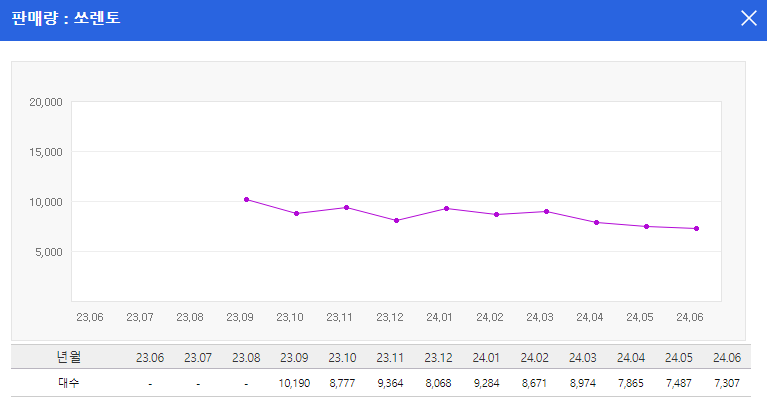Select the 24.01 data point on chart
Viewport: 767px width, 412px height.
pos(447,208)
